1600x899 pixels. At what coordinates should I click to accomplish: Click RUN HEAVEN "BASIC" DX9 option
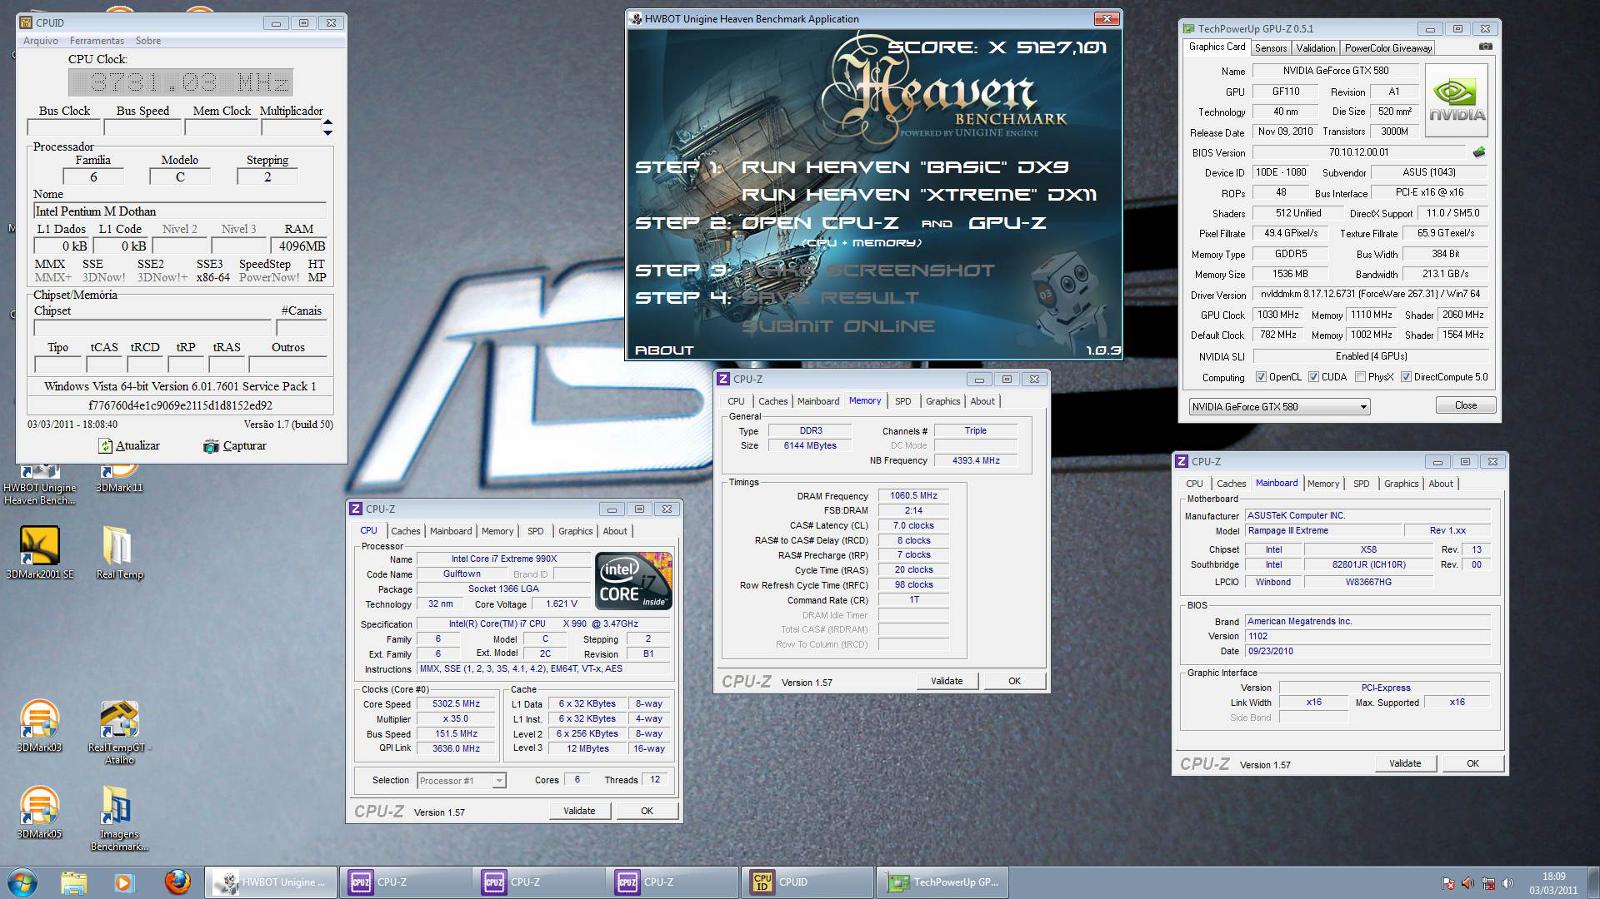904,167
